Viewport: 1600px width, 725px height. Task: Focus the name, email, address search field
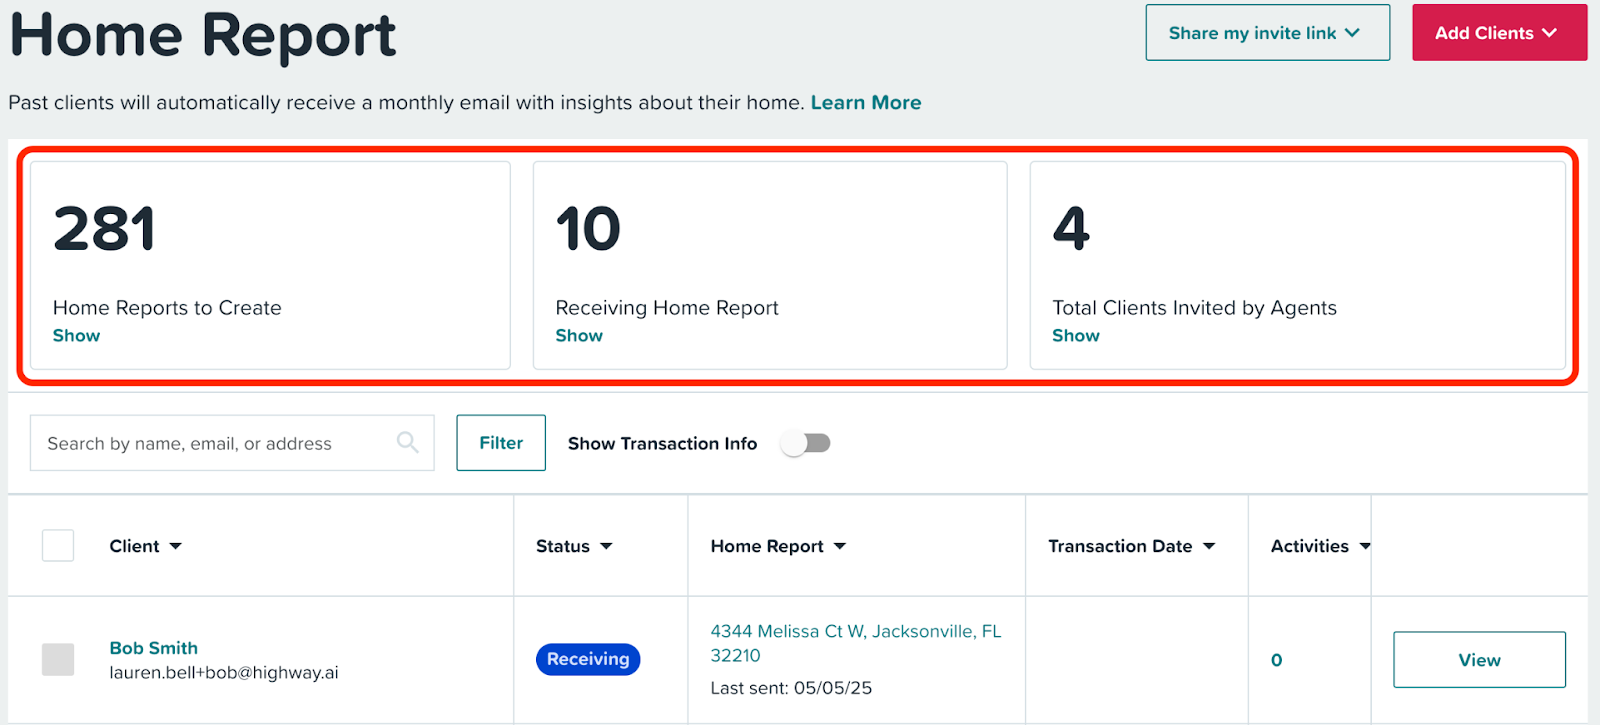232,443
